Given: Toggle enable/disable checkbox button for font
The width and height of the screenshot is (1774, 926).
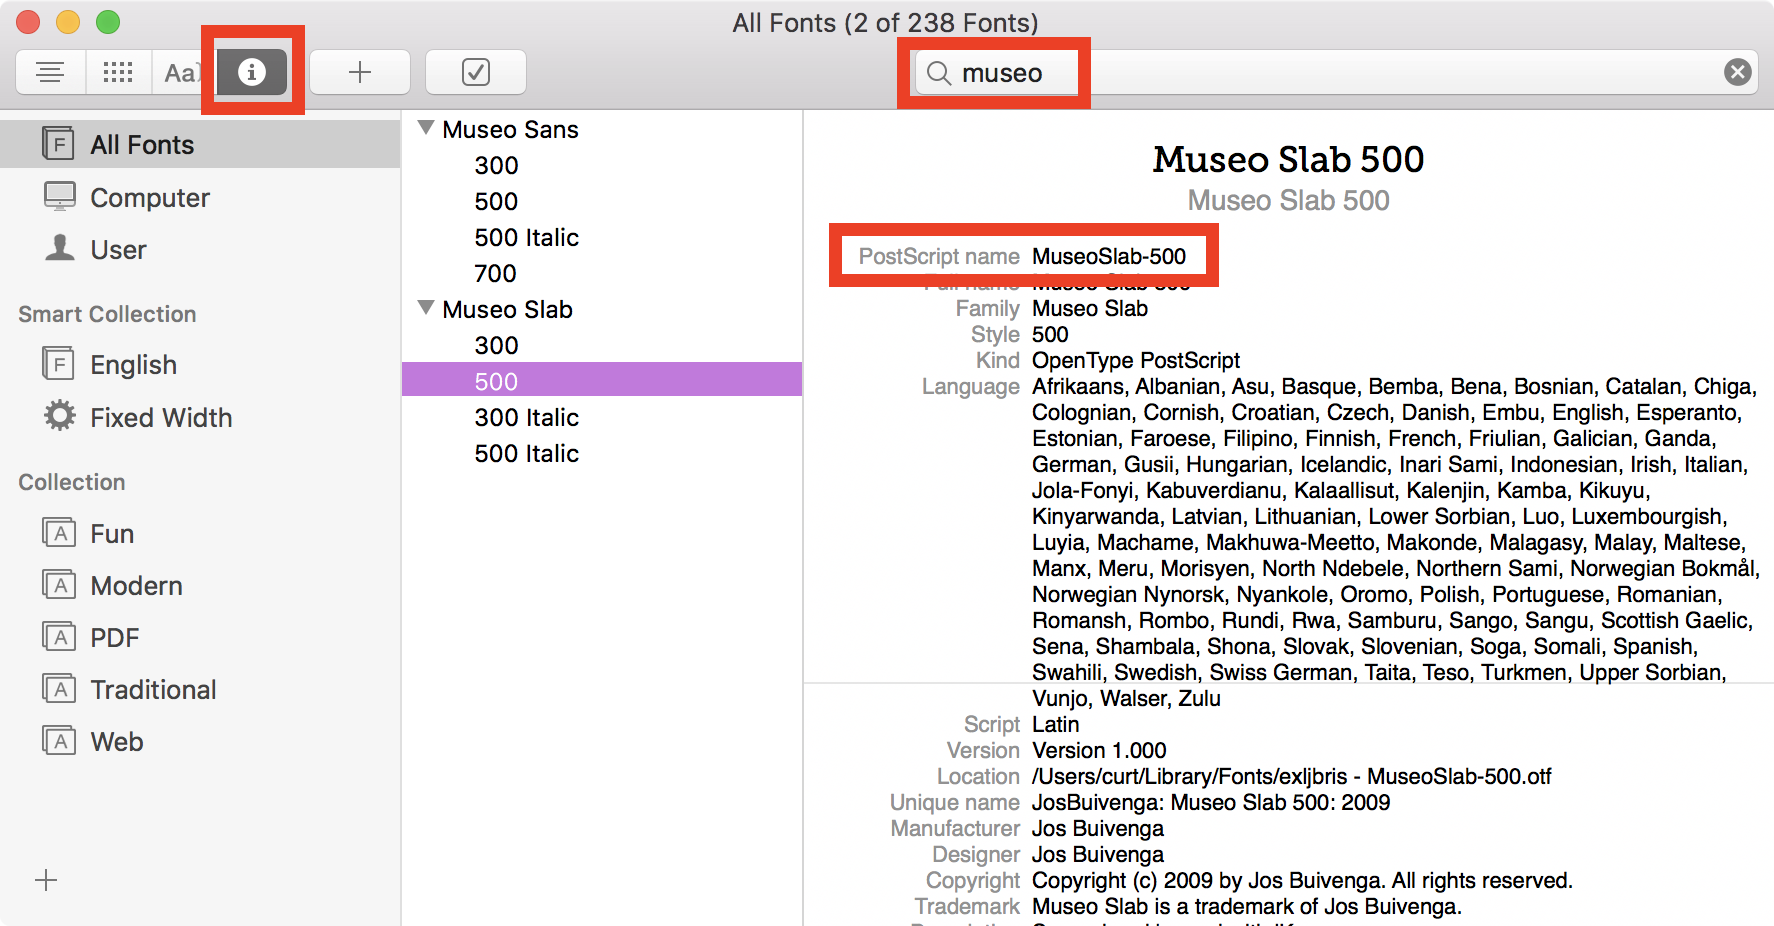Looking at the screenshot, I should tap(476, 72).
